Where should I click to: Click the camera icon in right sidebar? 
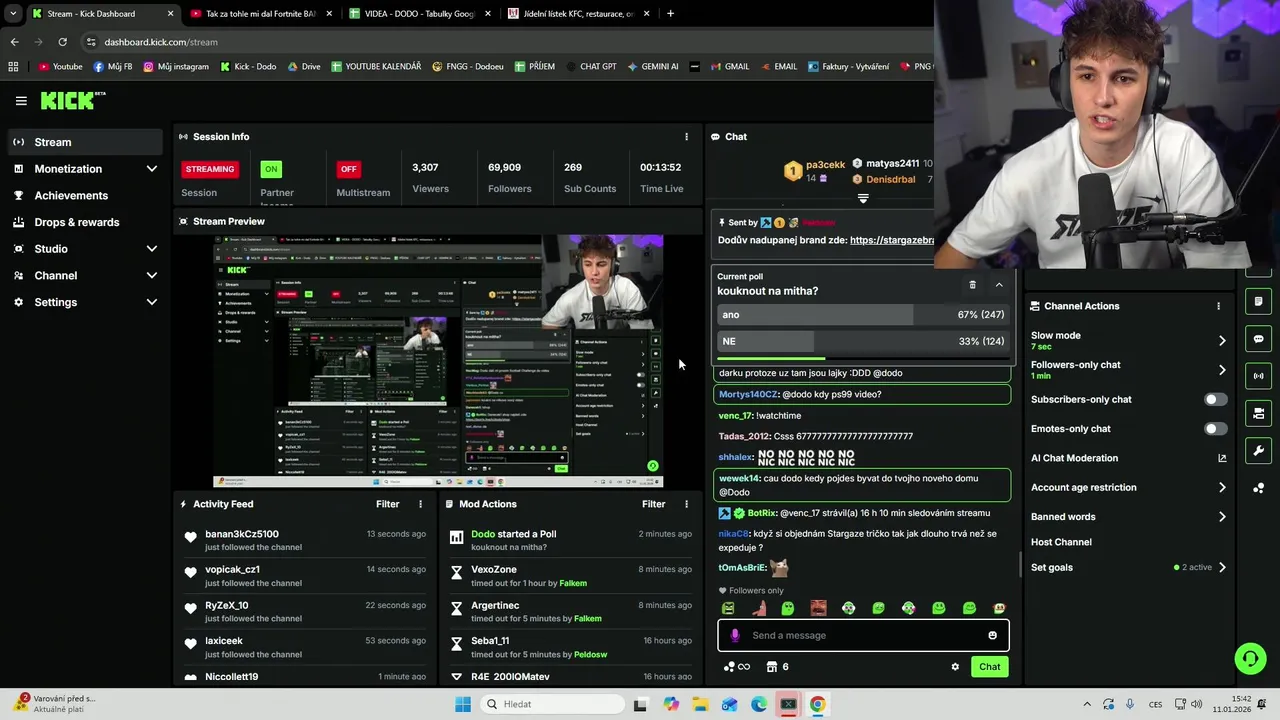point(1258,413)
